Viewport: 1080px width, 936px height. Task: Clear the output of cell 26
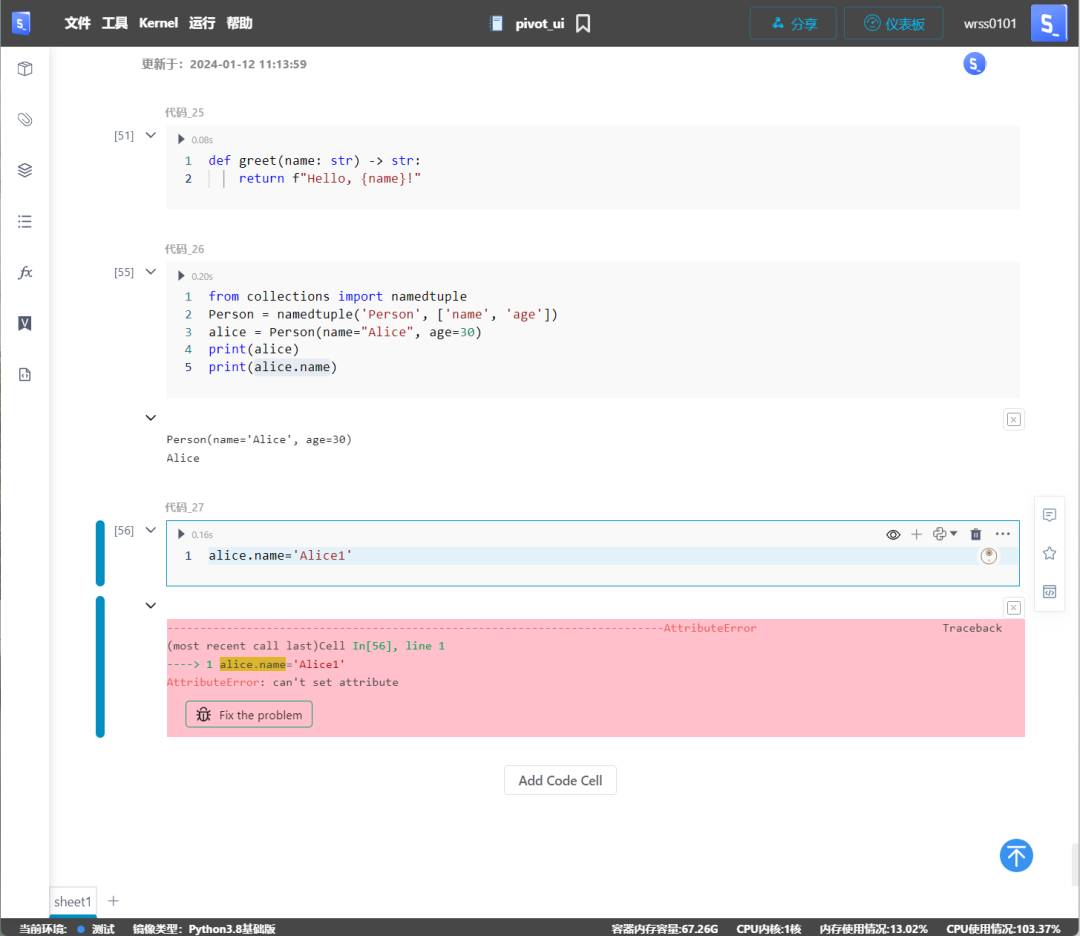pos(1013,419)
